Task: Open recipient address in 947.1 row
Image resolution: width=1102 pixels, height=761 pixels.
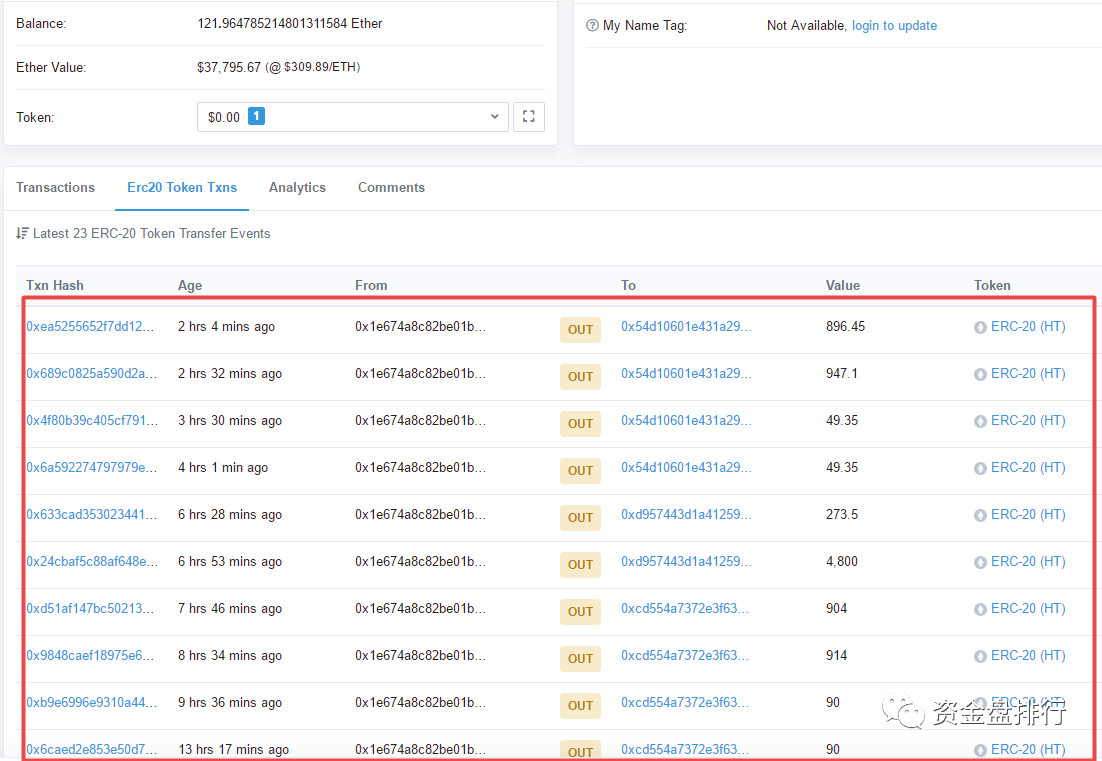Action: [x=686, y=374]
